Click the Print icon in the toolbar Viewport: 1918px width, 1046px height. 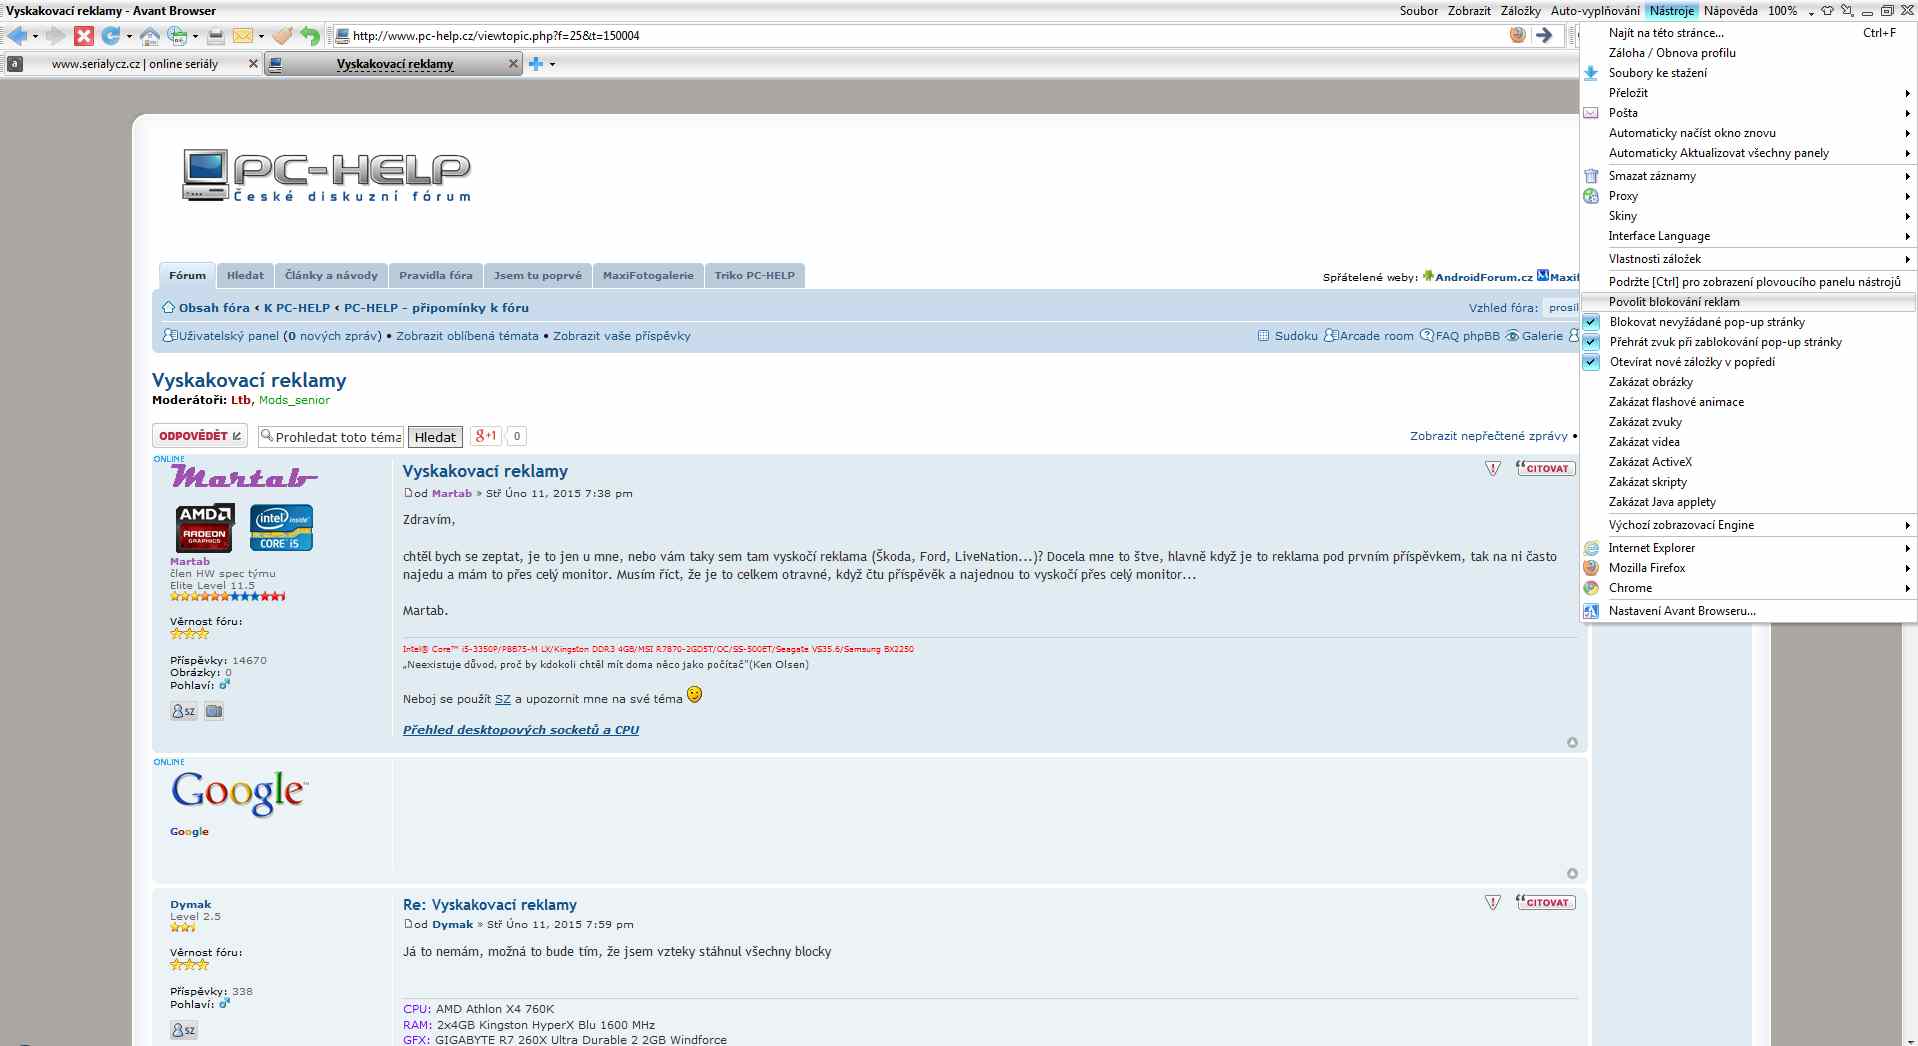[x=216, y=36]
